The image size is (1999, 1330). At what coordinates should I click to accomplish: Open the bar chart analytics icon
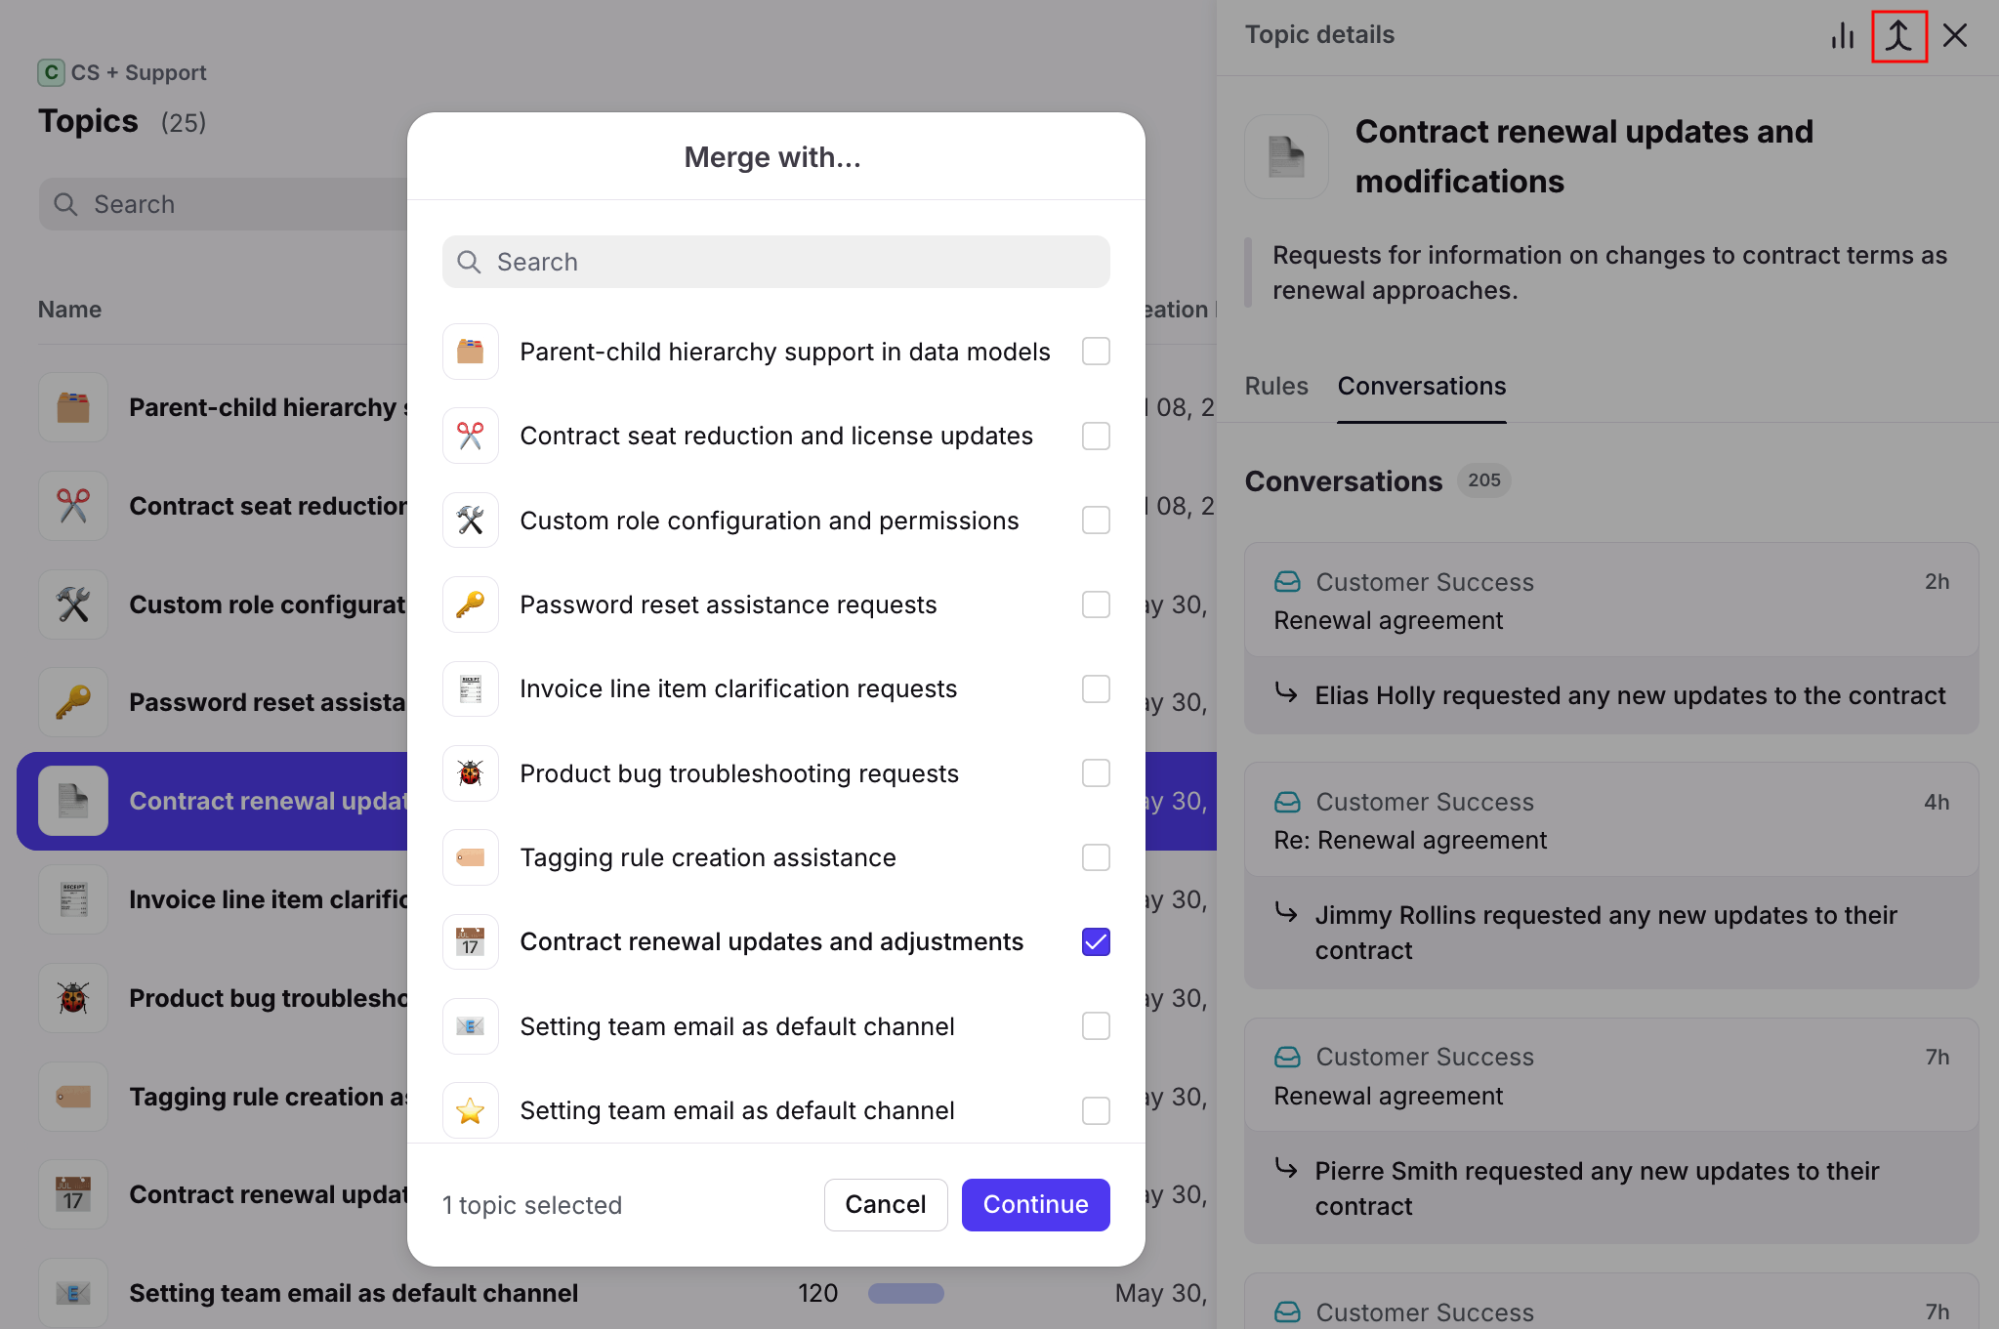tap(1842, 36)
